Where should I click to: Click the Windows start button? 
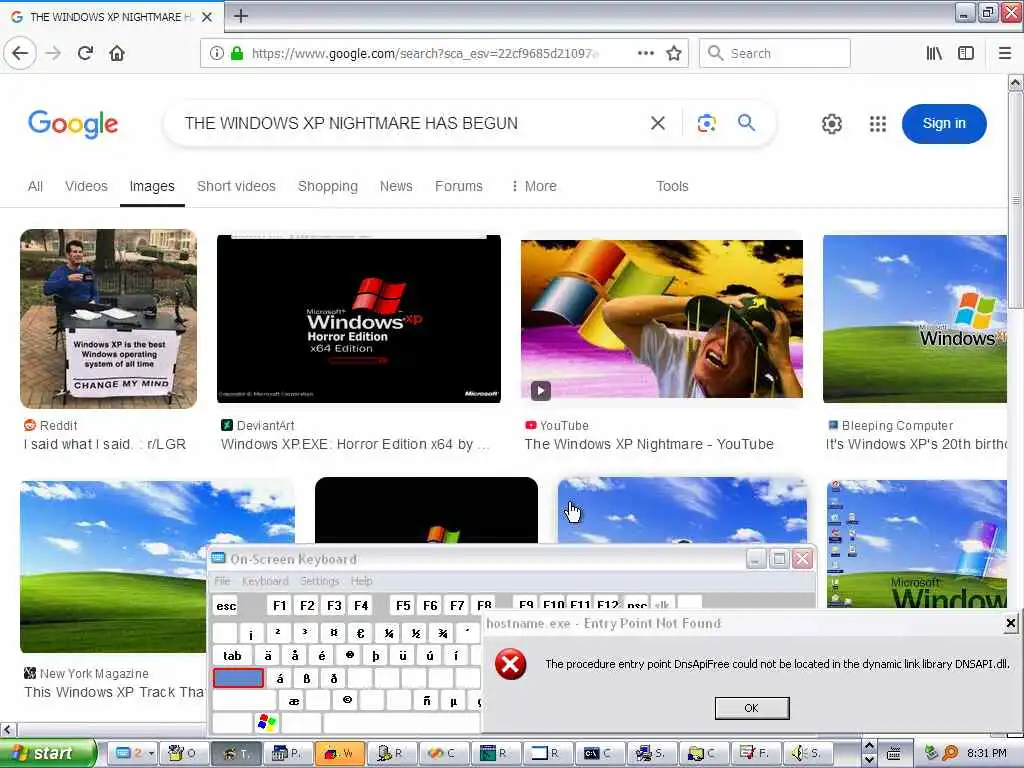click(x=48, y=753)
